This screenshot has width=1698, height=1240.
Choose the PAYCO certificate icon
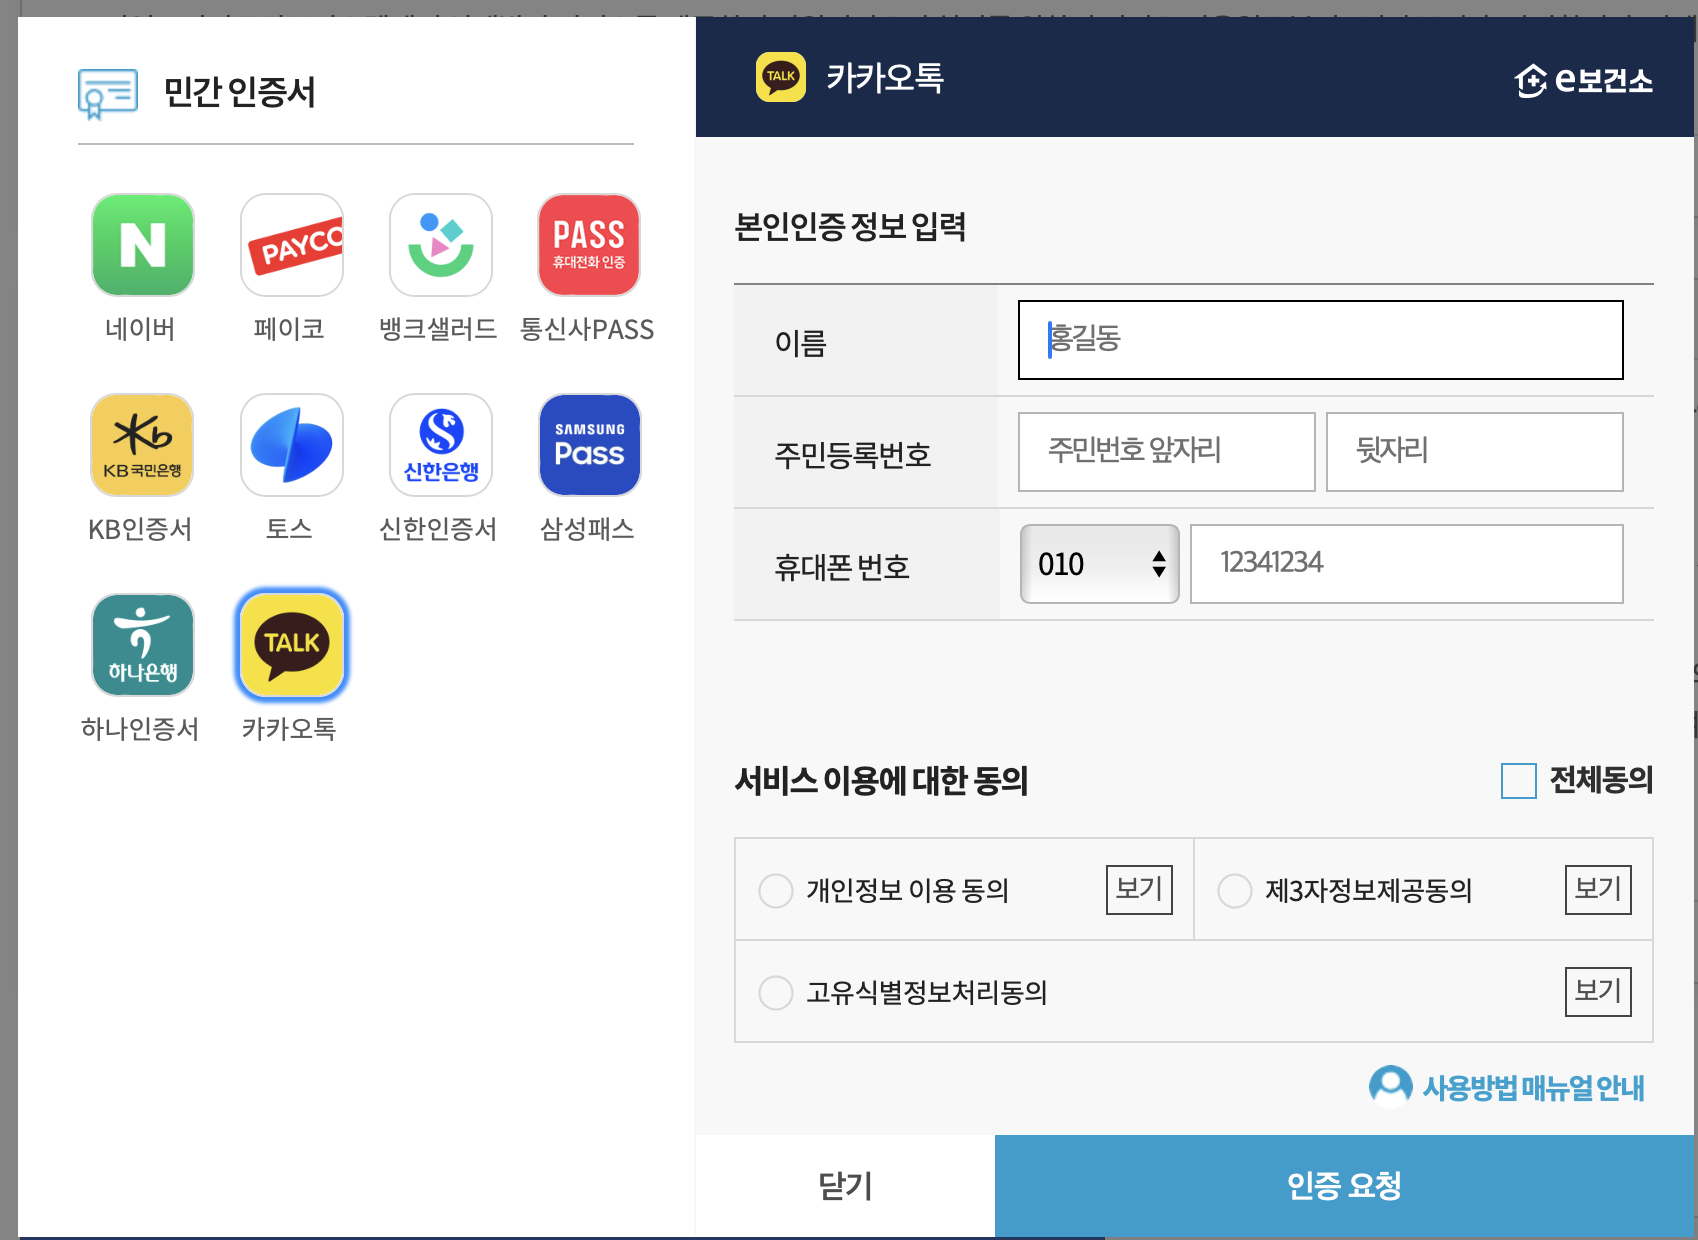[x=292, y=245]
